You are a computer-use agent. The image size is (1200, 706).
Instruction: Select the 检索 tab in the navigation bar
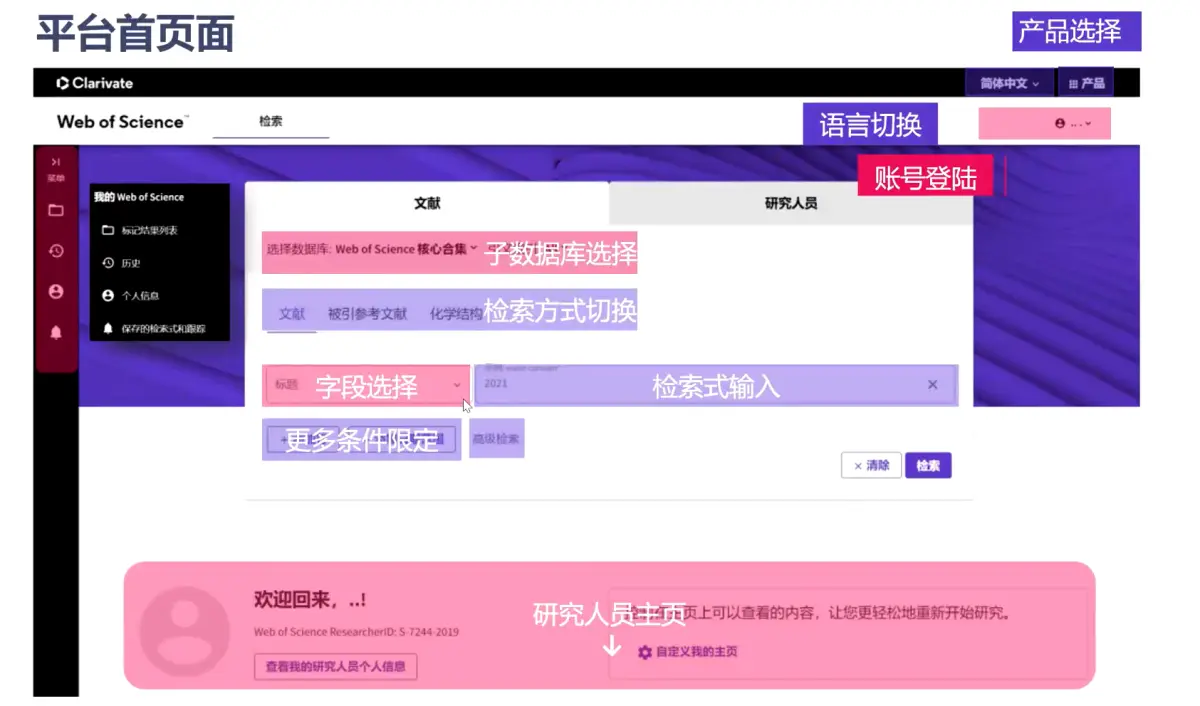271,121
